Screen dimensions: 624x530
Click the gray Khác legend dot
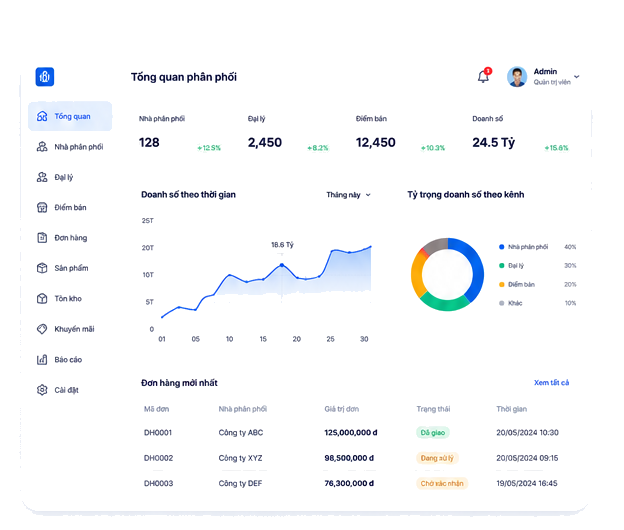coord(501,303)
